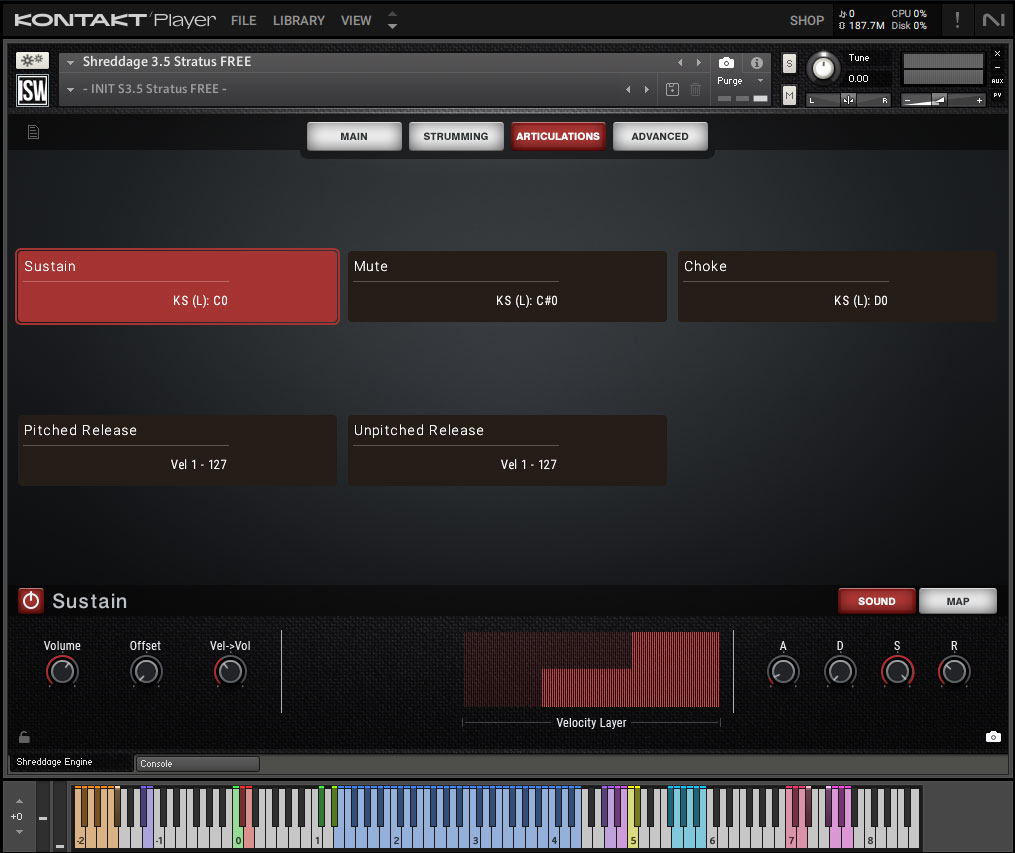Screen dimensions: 1015x853
Task: Click the Native Instruments logo
Action: pos(993,19)
